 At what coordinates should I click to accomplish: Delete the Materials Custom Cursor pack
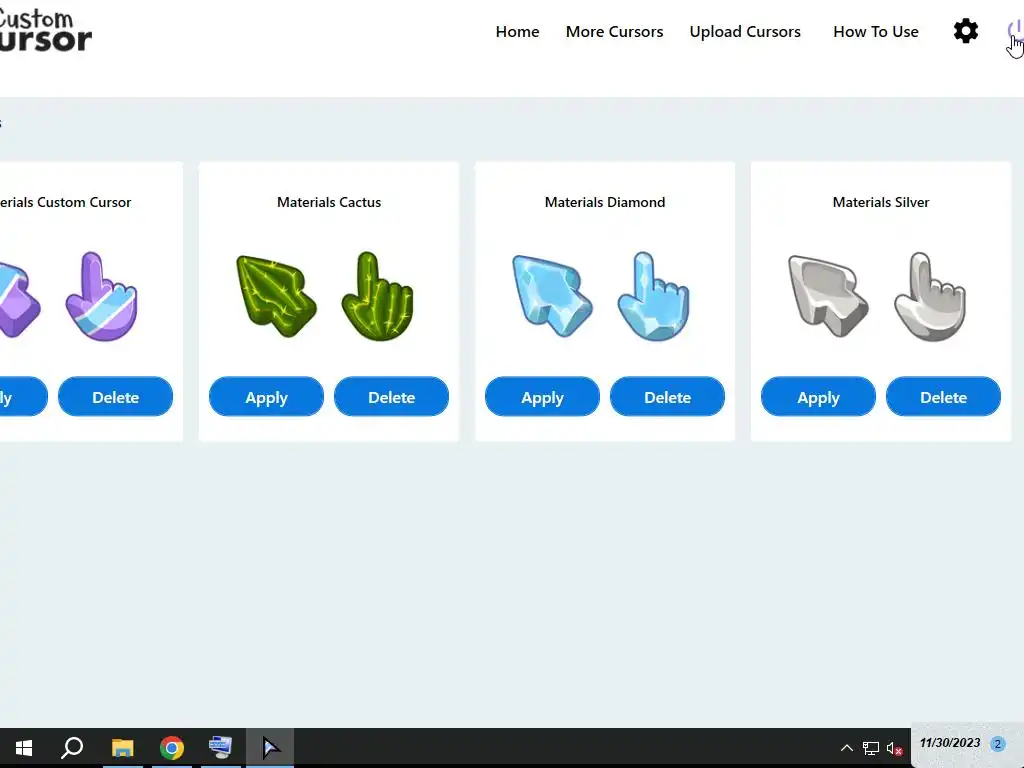click(x=116, y=396)
